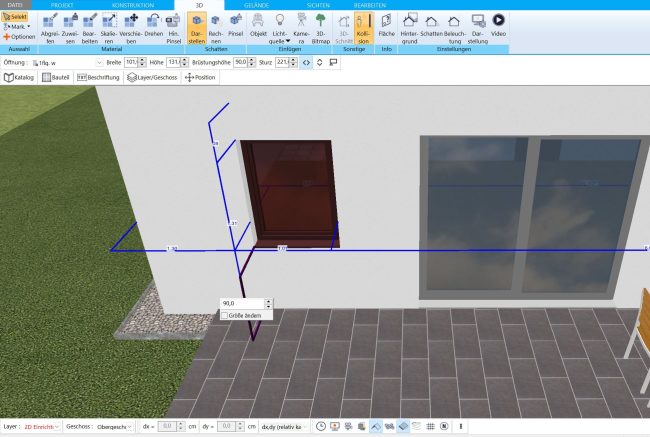The width and height of the screenshot is (650, 437).
Task: Click the Breite input field
Action: click(131, 62)
